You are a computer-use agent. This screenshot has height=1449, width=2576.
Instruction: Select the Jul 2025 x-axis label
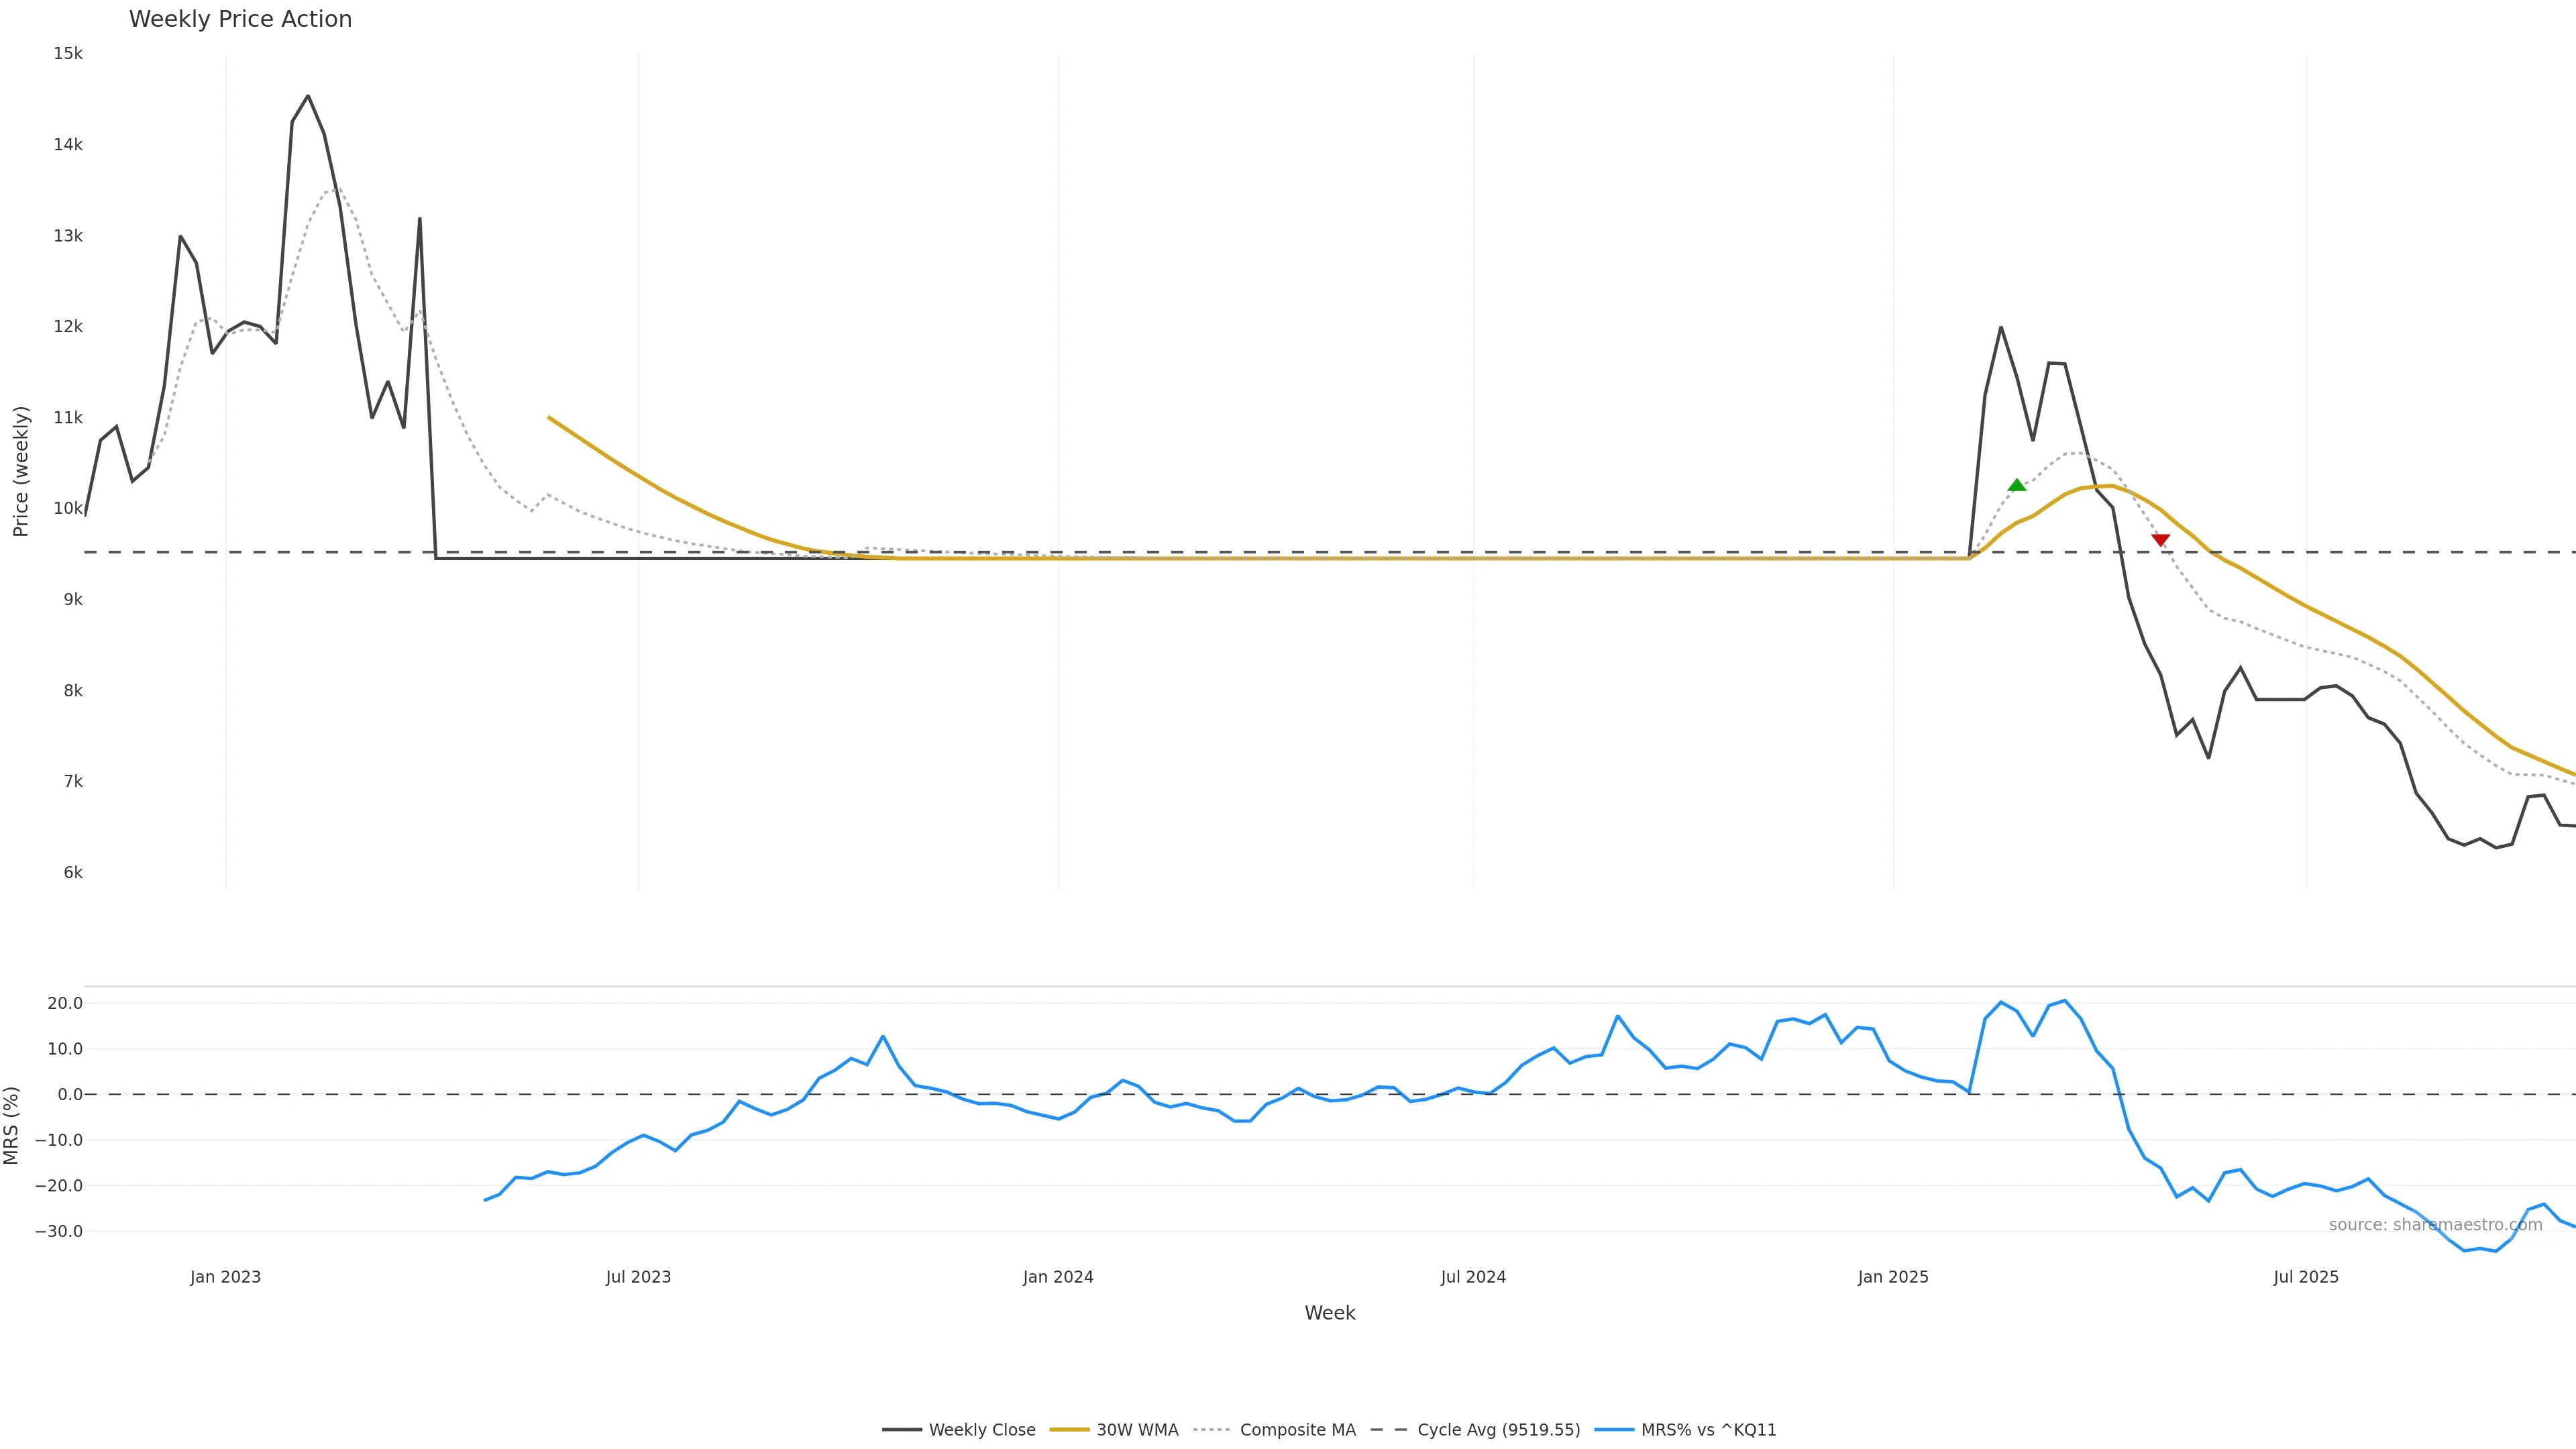[2306, 1277]
